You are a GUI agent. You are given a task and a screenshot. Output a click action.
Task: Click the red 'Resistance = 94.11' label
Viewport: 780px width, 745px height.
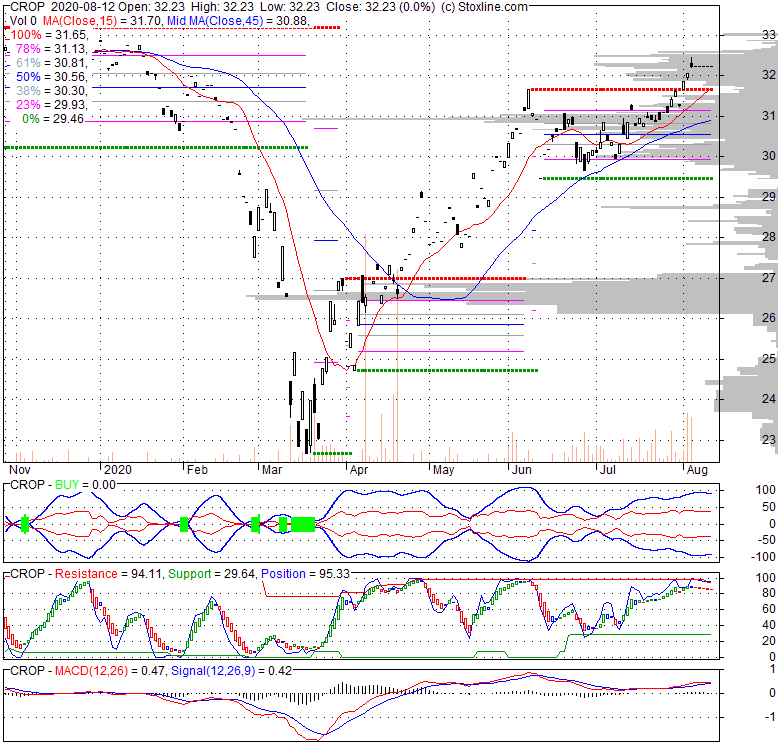pyautogui.click(x=108, y=574)
